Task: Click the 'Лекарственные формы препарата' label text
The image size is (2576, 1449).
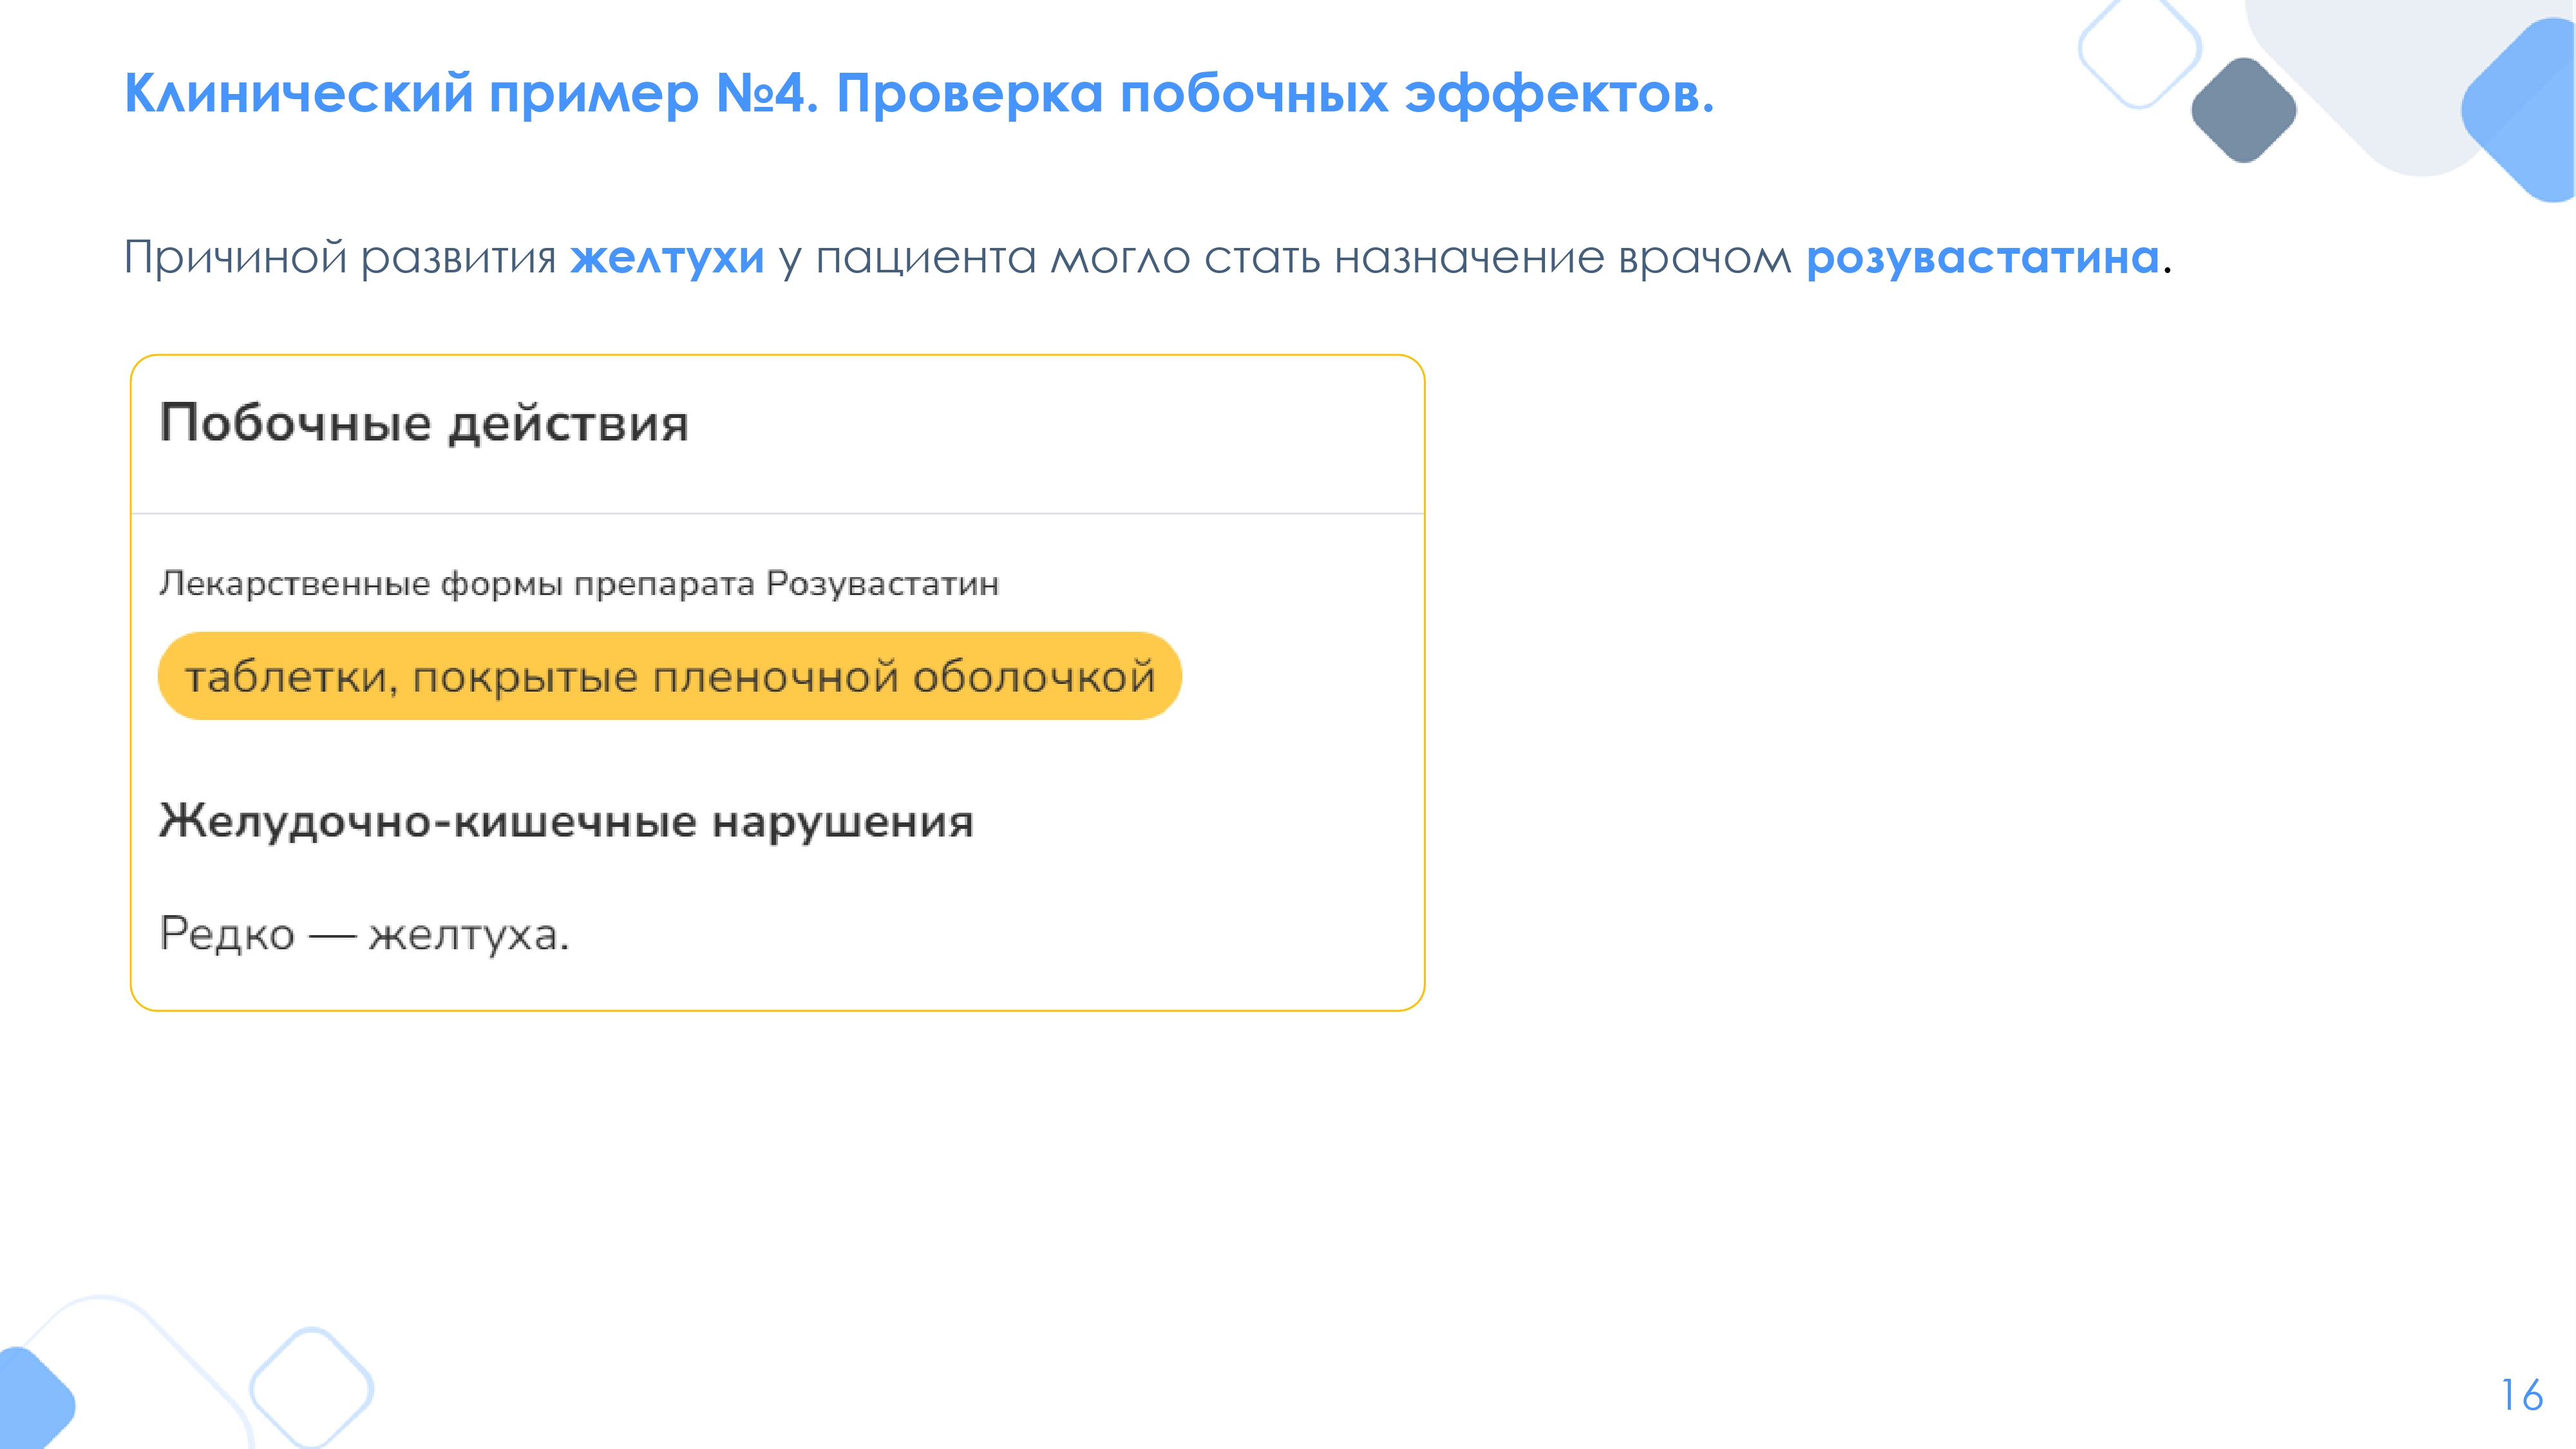Action: 457,583
